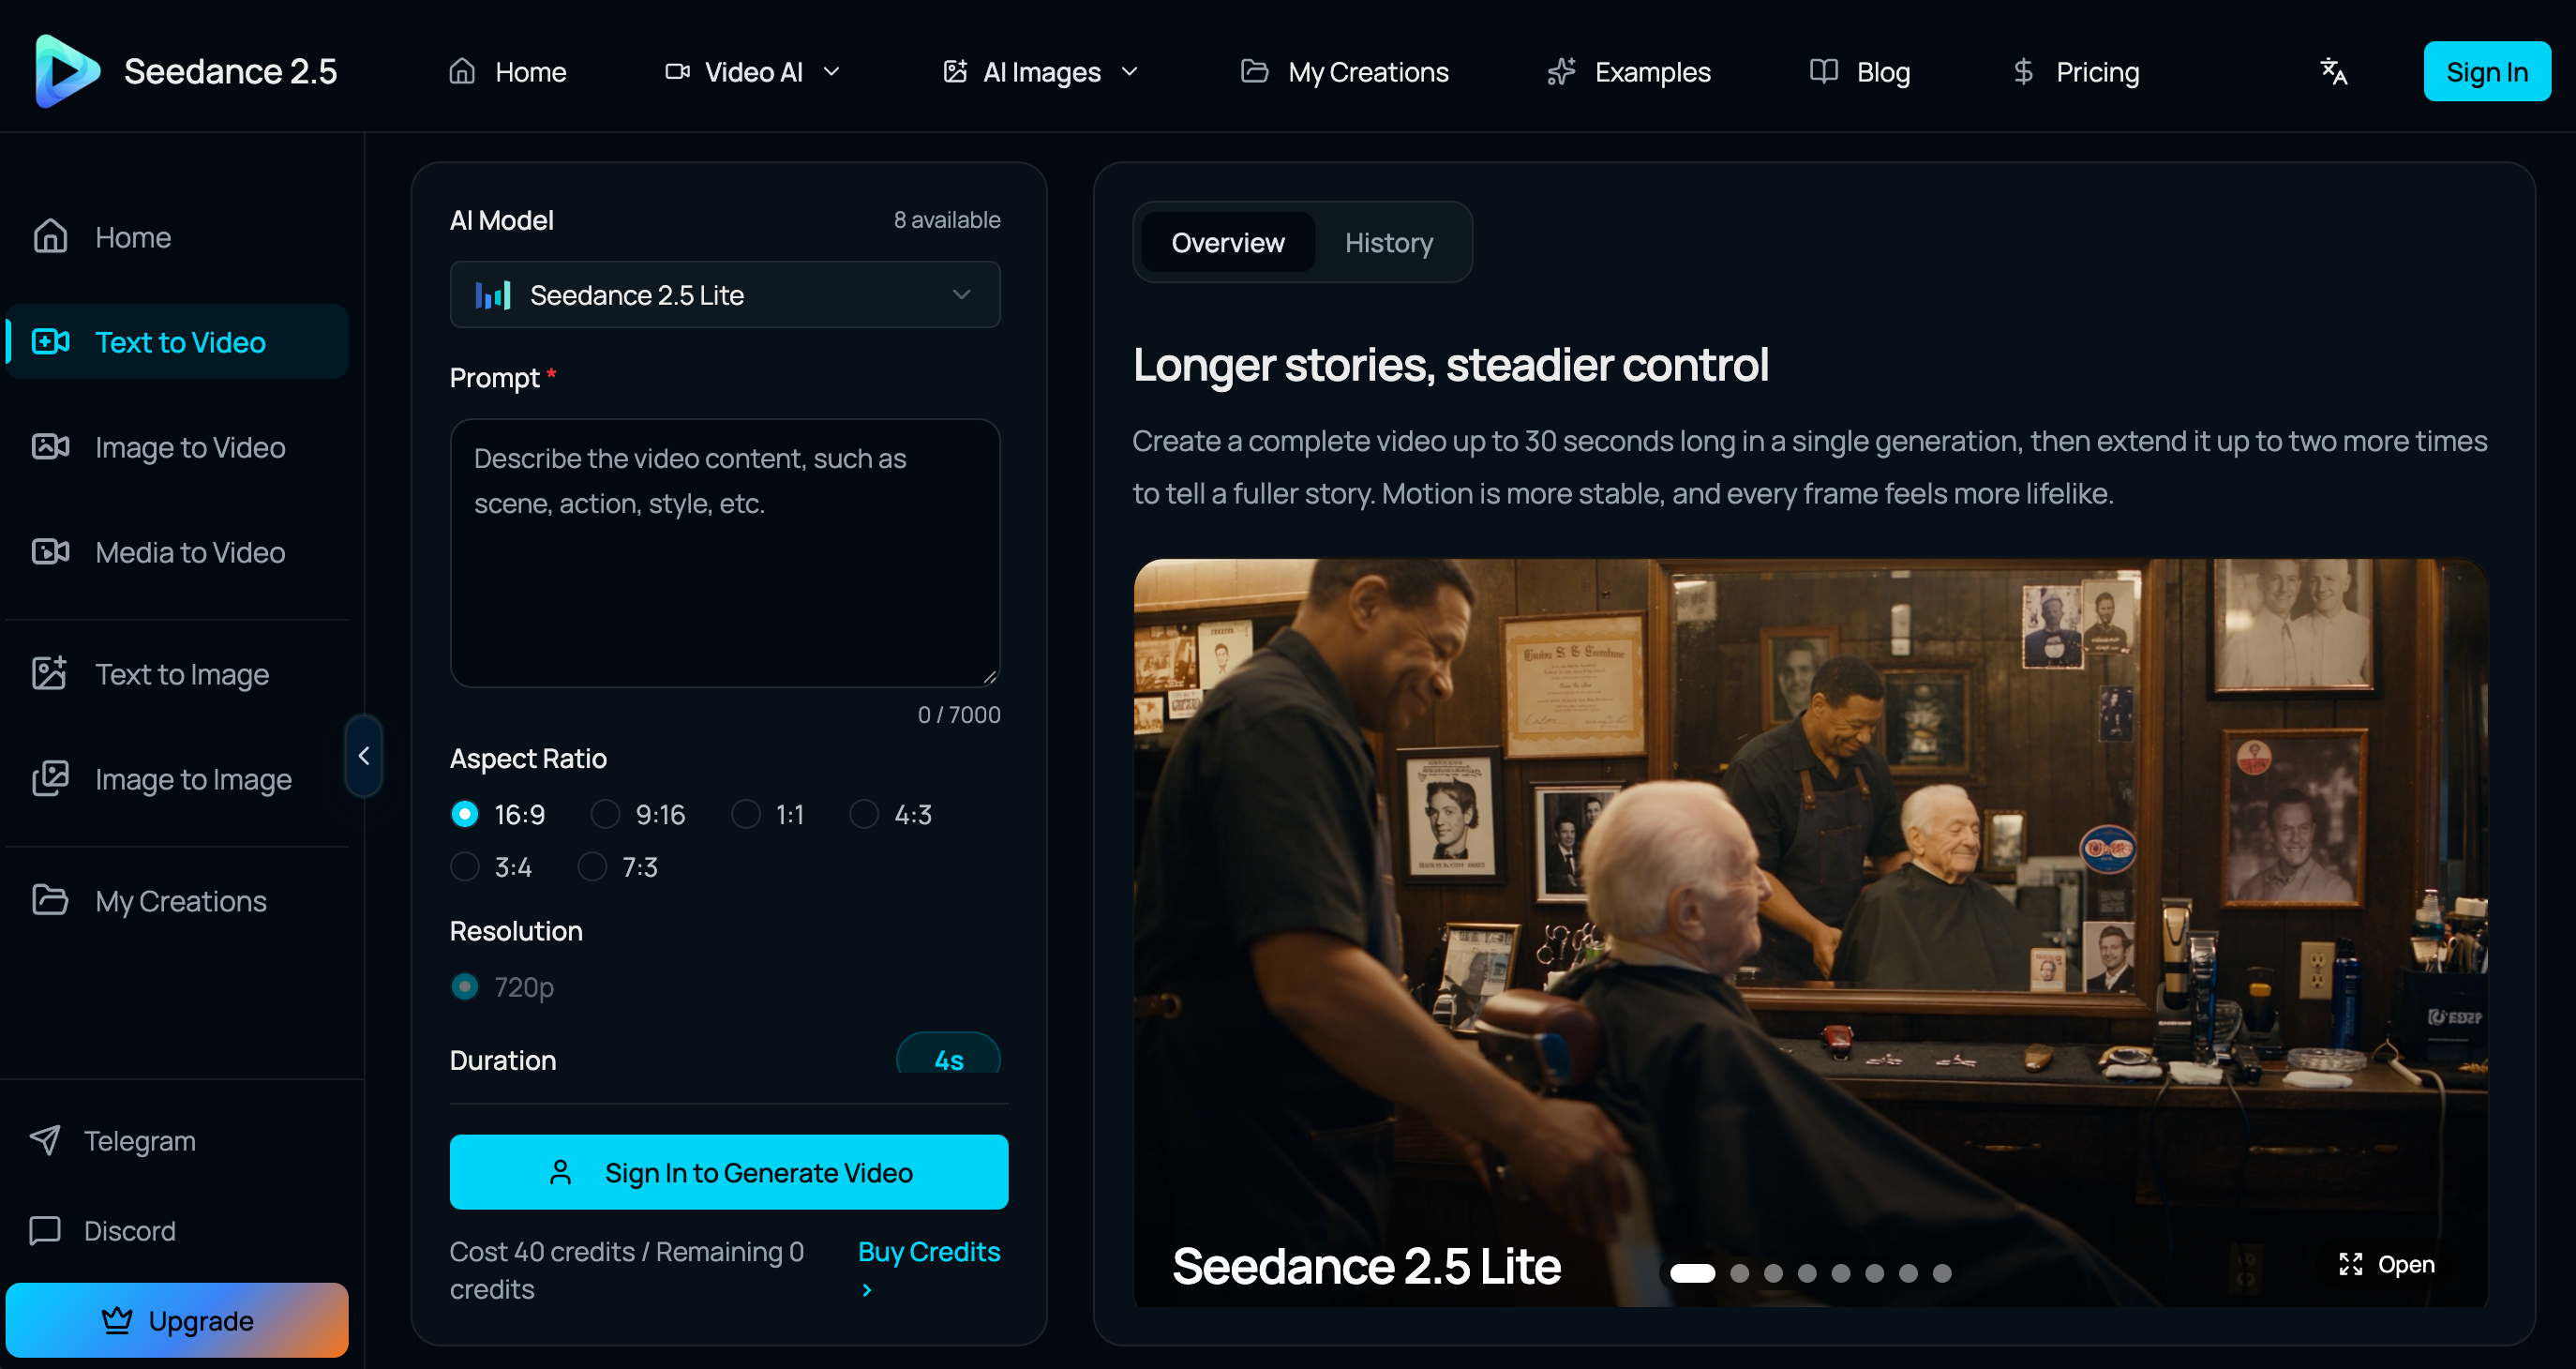Jump to the last carousel slide dot
Image resolution: width=2576 pixels, height=1369 pixels.
tap(1942, 1273)
